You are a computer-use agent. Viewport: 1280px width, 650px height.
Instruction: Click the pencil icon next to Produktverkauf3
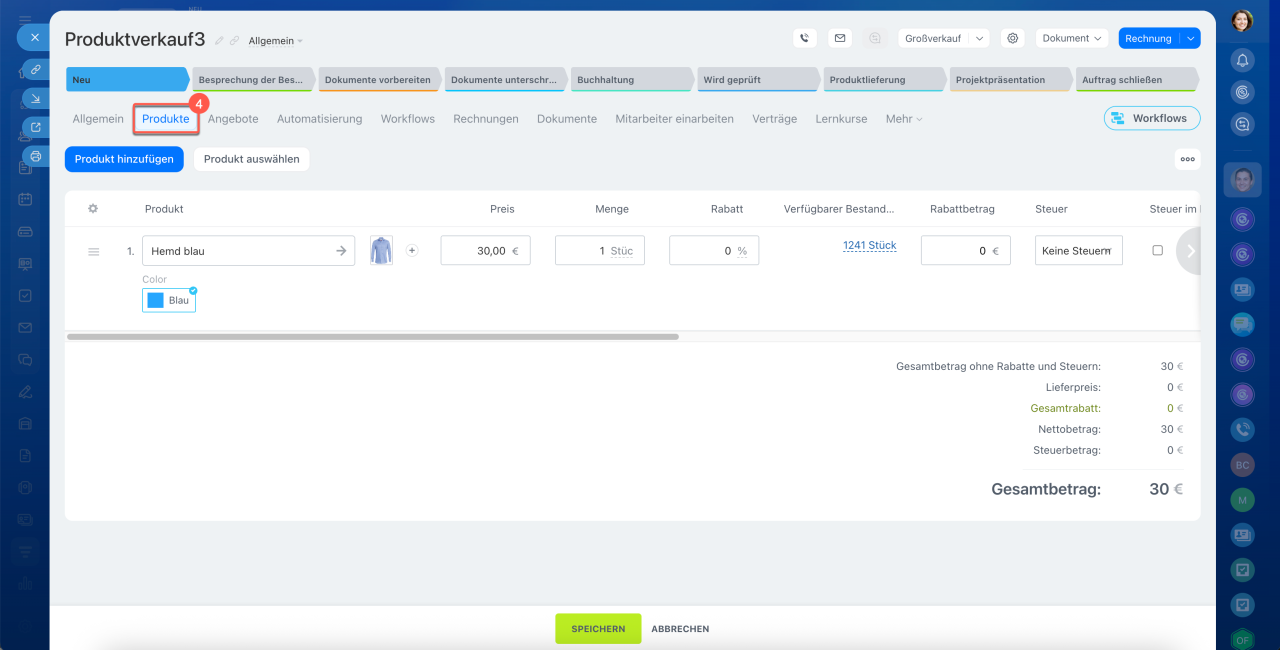pyautogui.click(x=219, y=41)
